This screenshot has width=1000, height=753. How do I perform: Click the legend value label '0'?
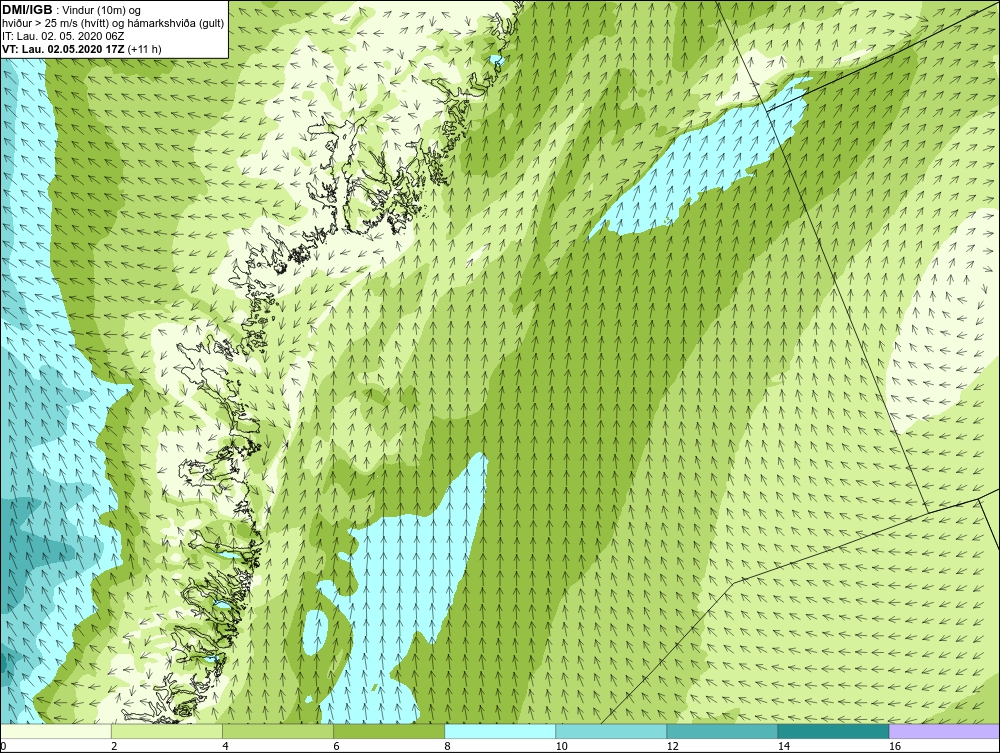click(3, 746)
